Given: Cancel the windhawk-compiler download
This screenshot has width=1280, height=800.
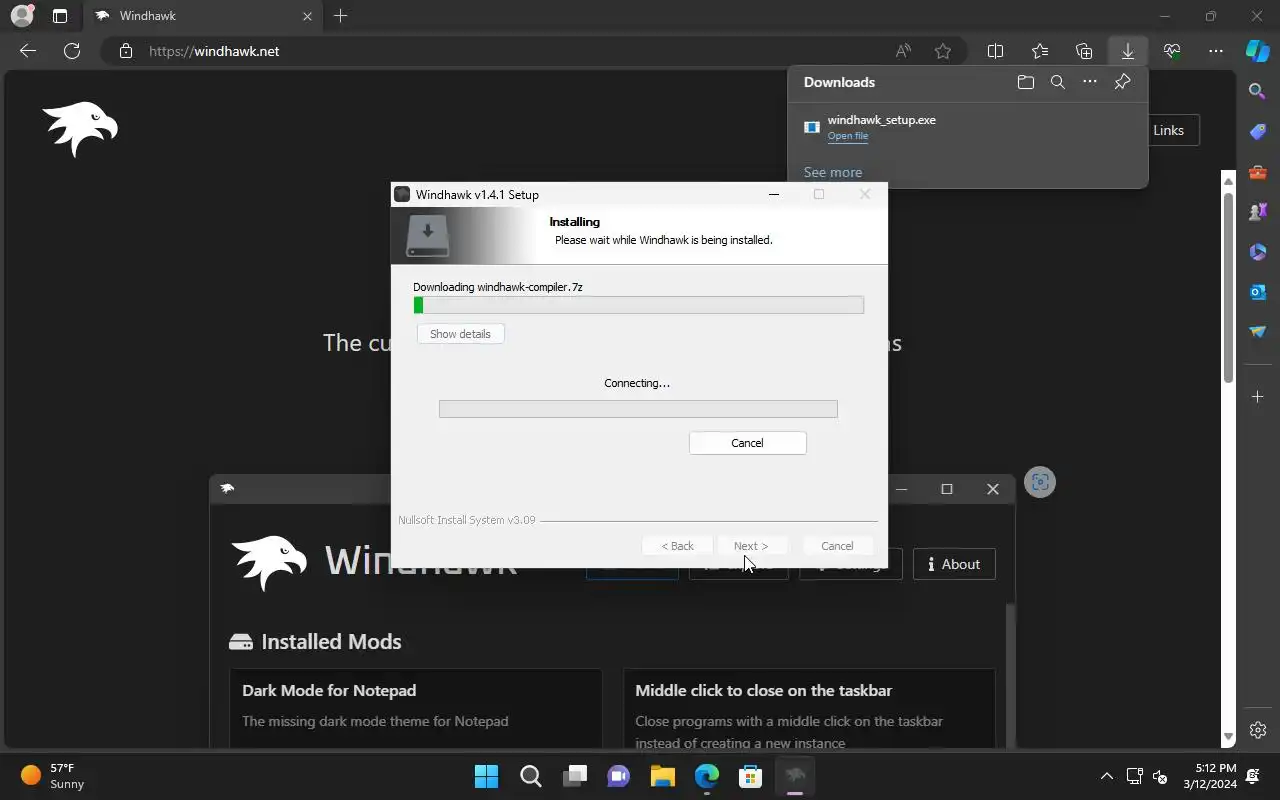Looking at the screenshot, I should 747,443.
